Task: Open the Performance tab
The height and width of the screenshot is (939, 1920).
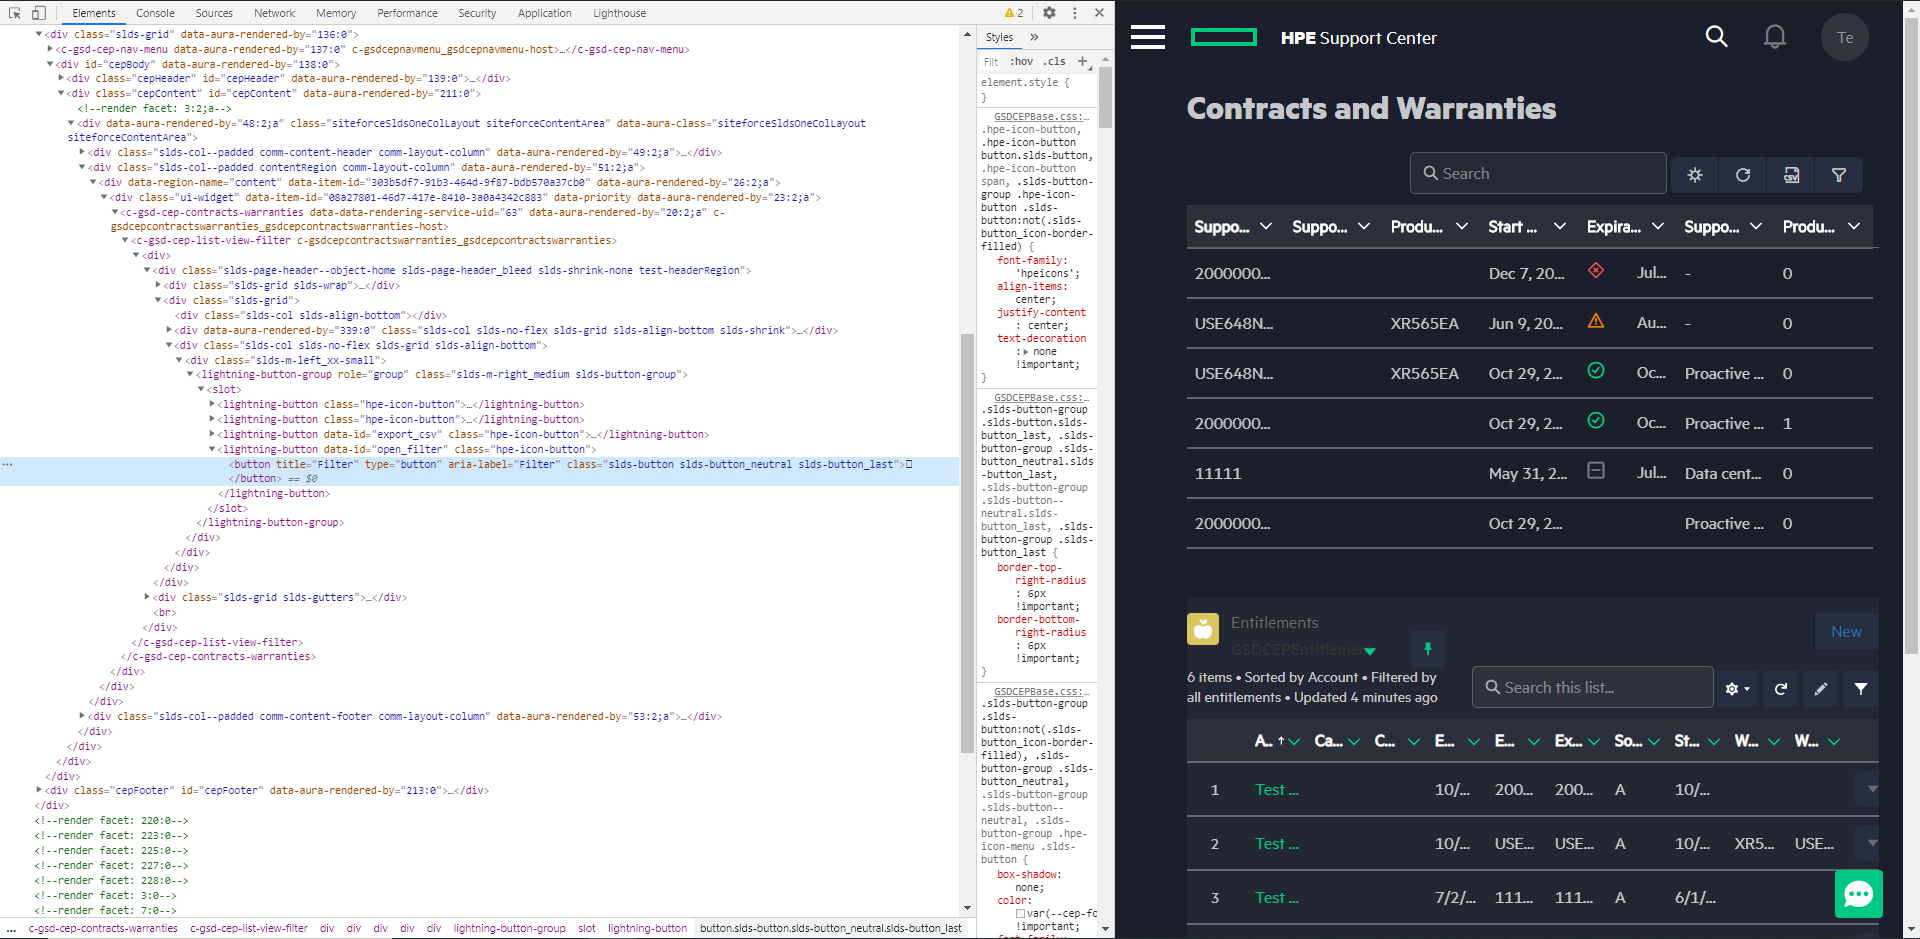Action: (x=407, y=13)
